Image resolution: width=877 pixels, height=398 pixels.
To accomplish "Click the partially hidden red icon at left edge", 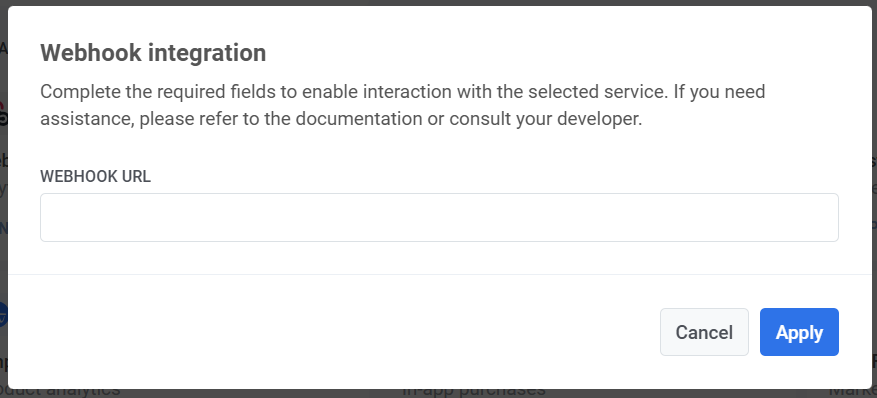I will 3,114.
